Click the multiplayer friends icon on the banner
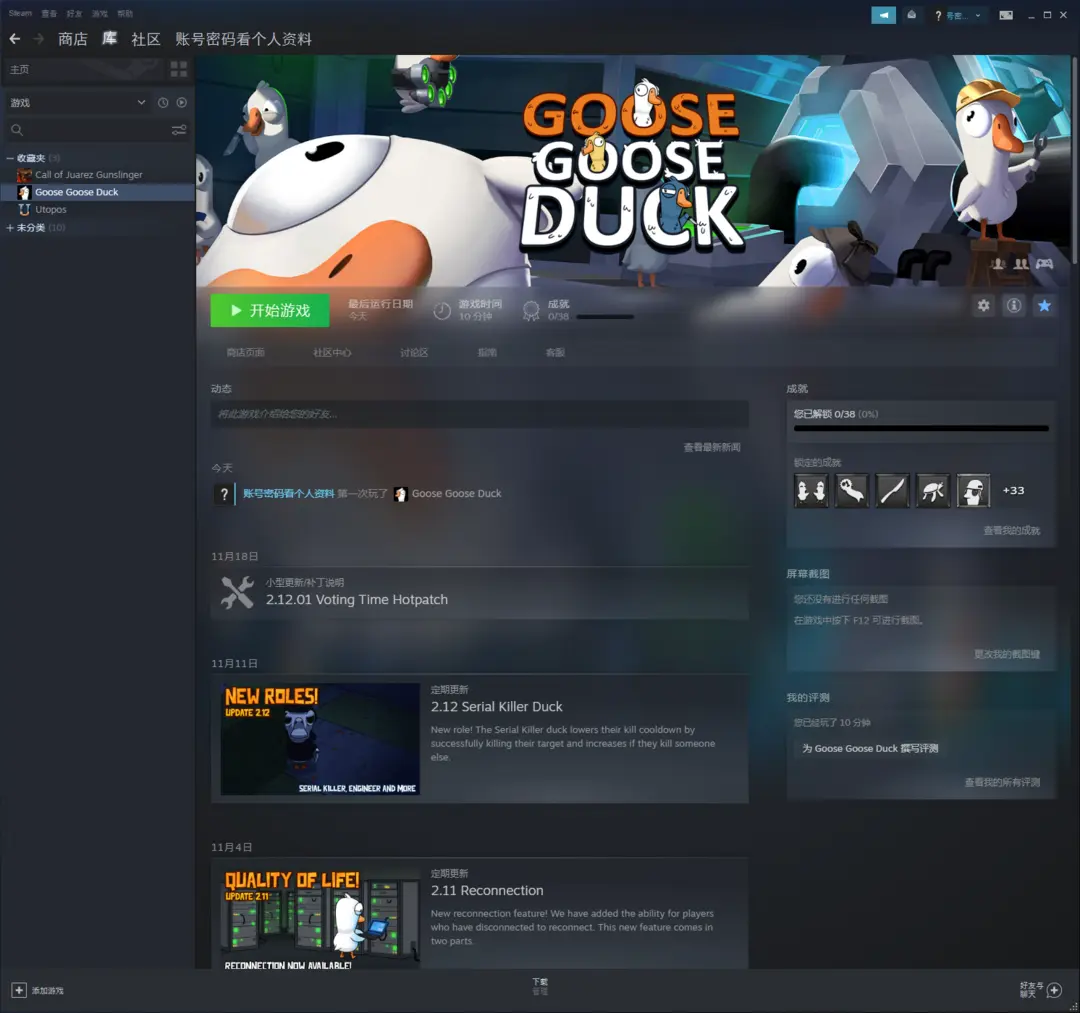This screenshot has width=1080, height=1013. (1021, 264)
